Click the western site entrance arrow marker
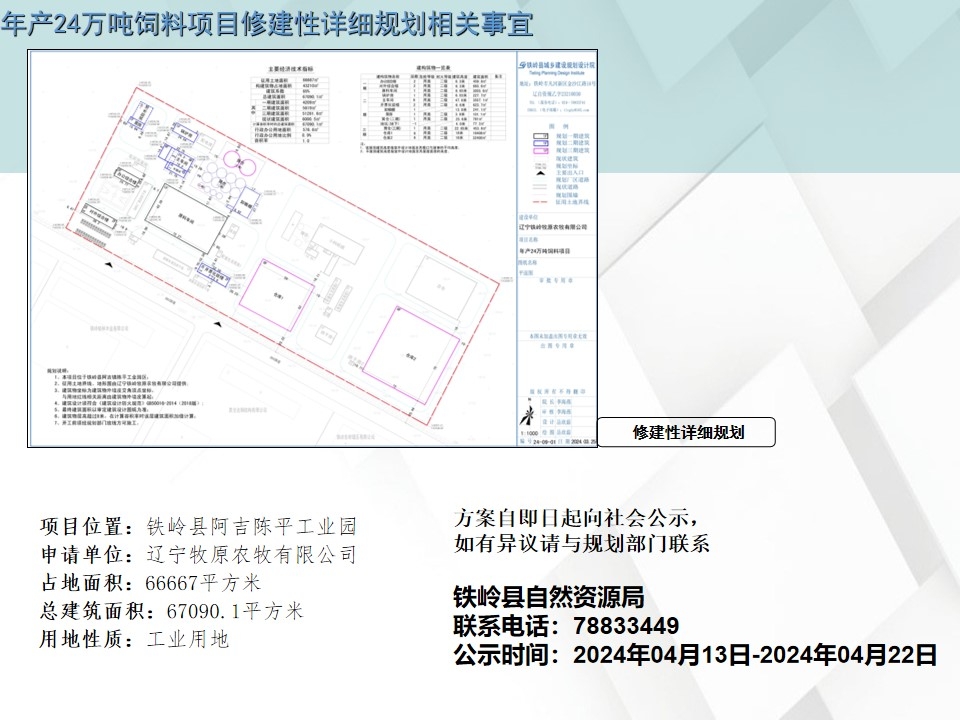The height and width of the screenshot is (720, 960). [x=109, y=264]
